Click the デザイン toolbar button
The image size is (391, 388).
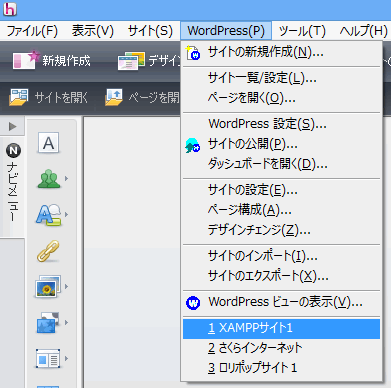pos(149,61)
